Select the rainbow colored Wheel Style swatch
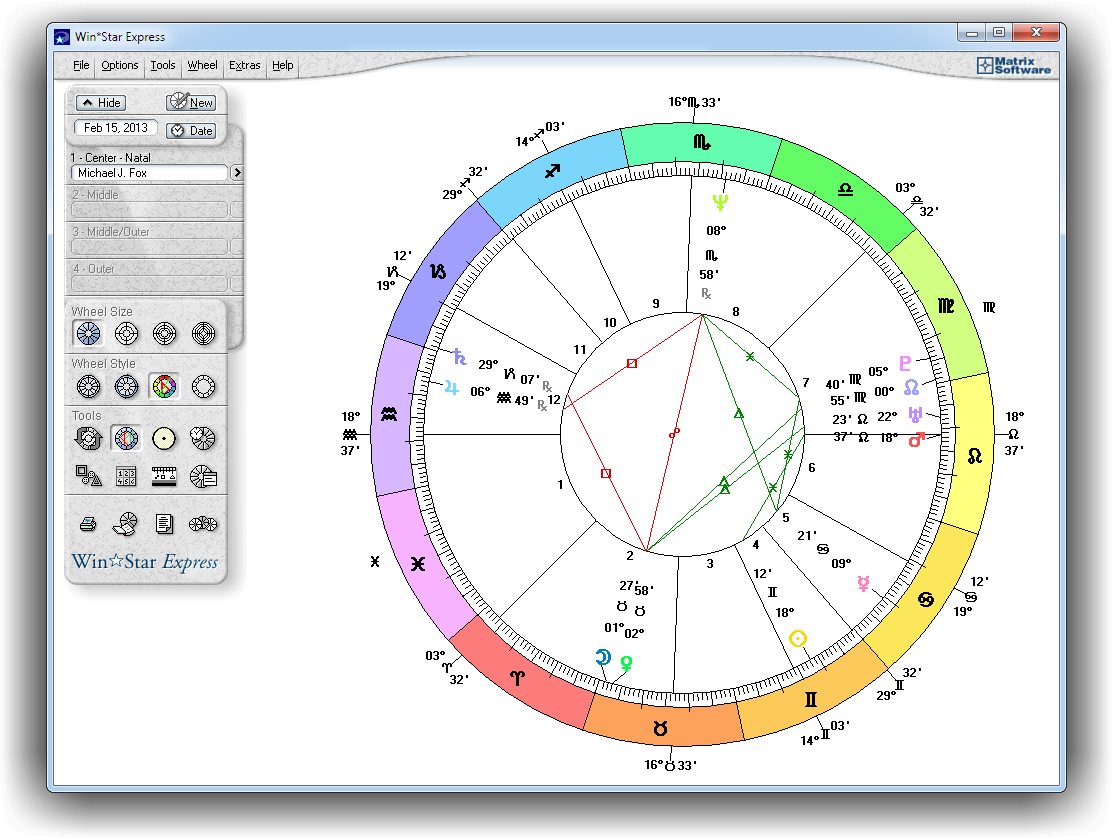Image resolution: width=1112 pixels, height=838 pixels. coord(165,386)
